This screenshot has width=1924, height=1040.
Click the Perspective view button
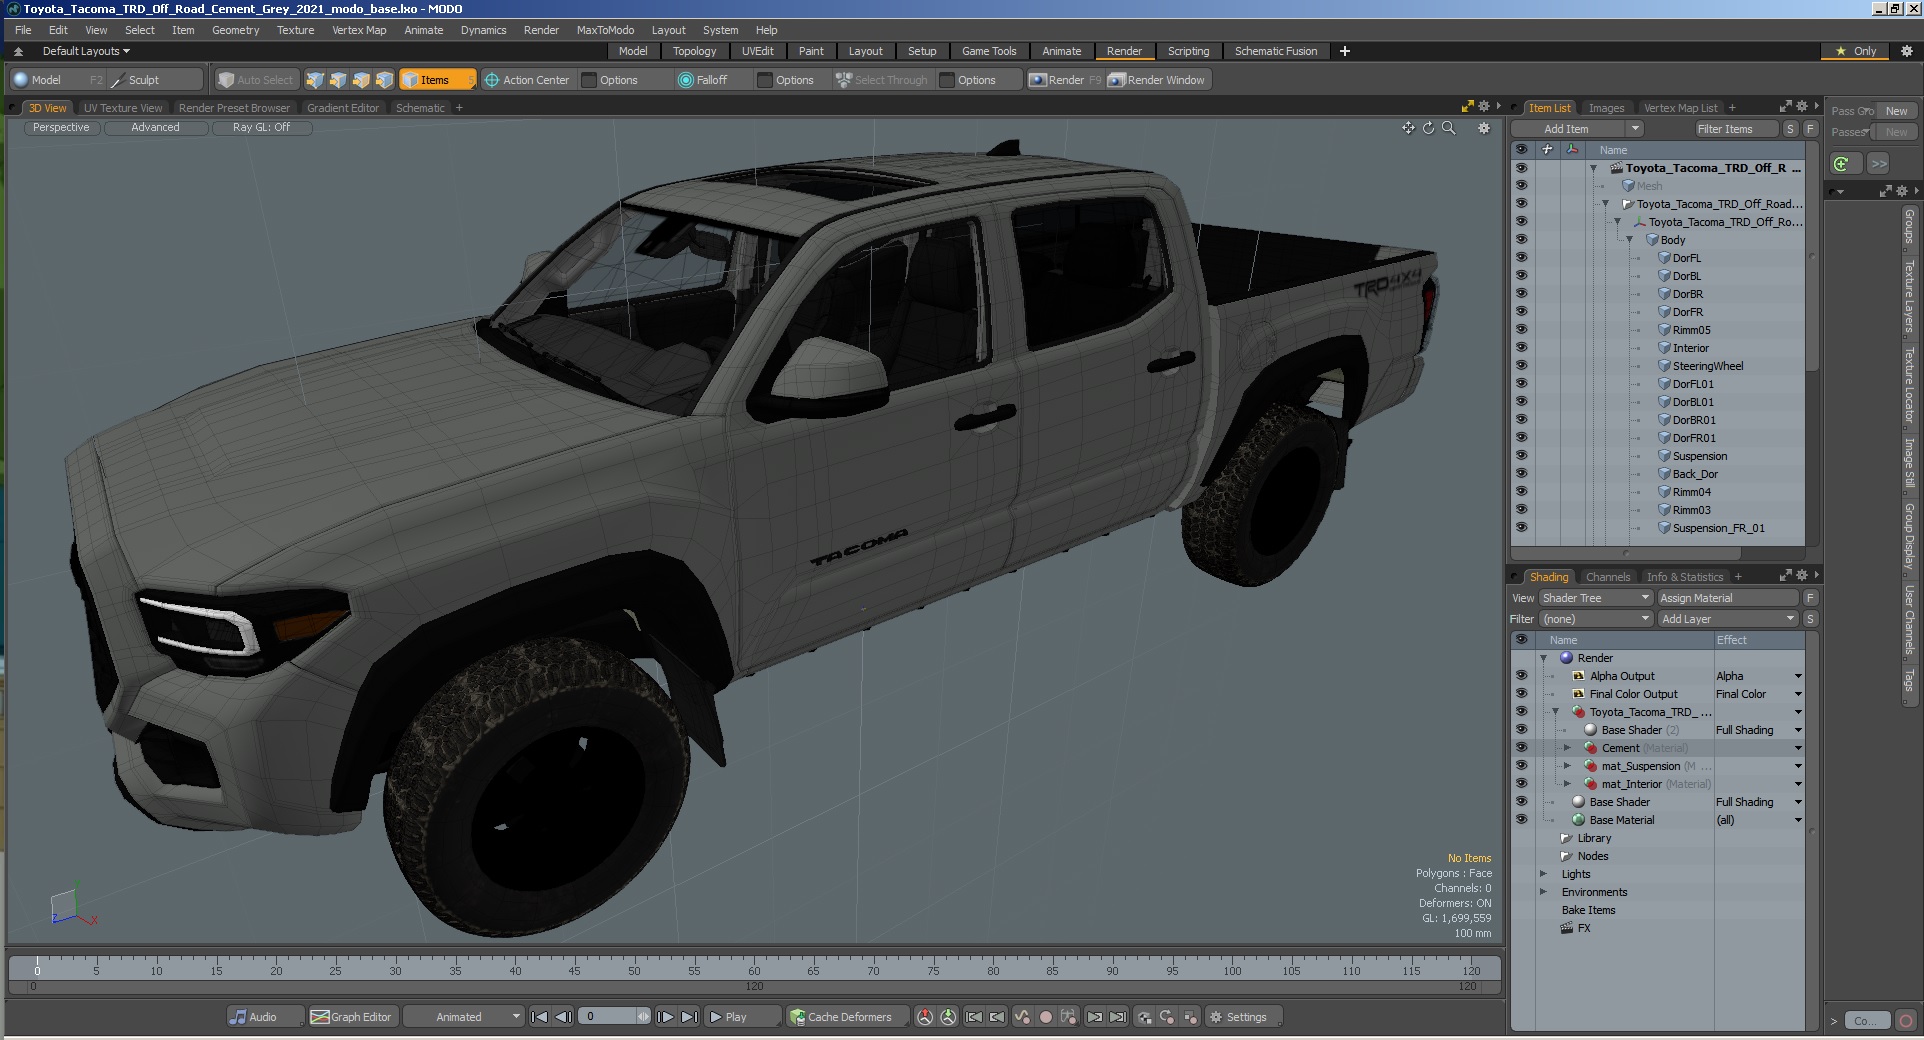[x=60, y=128]
